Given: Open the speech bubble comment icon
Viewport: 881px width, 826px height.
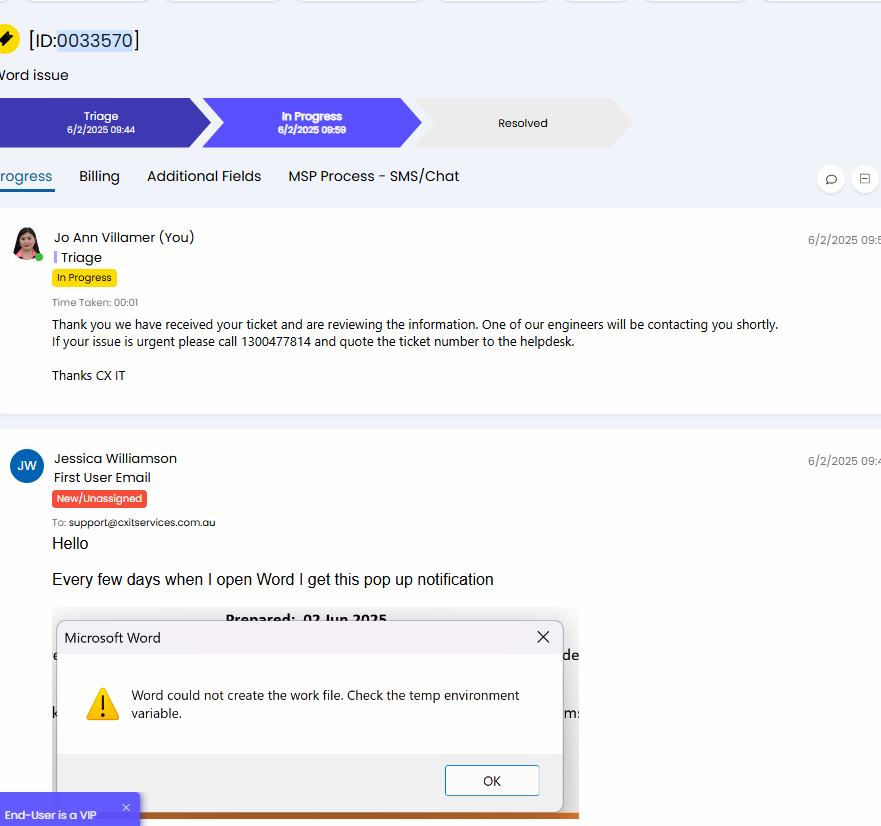Looking at the screenshot, I should click(831, 179).
